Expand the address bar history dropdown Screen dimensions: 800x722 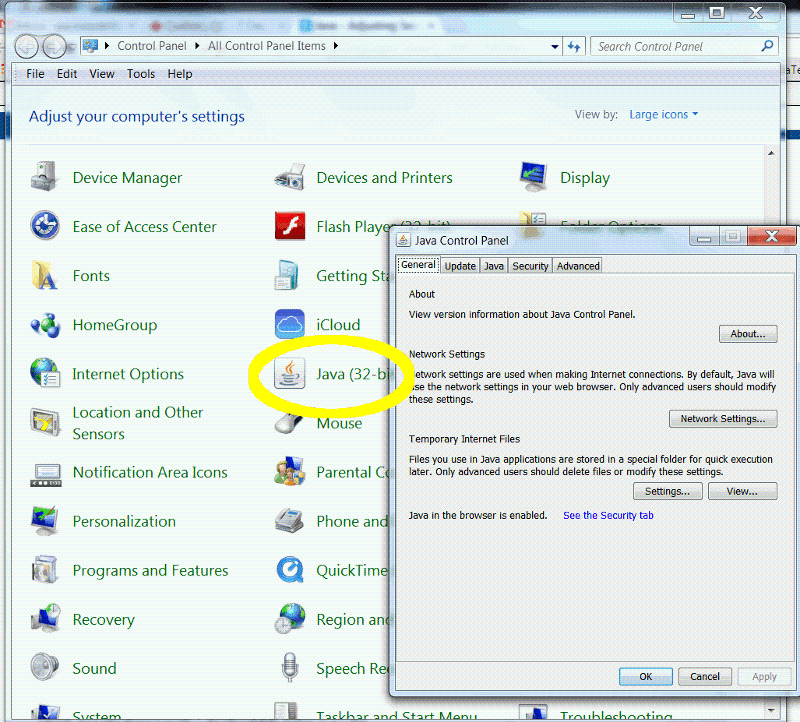555,47
